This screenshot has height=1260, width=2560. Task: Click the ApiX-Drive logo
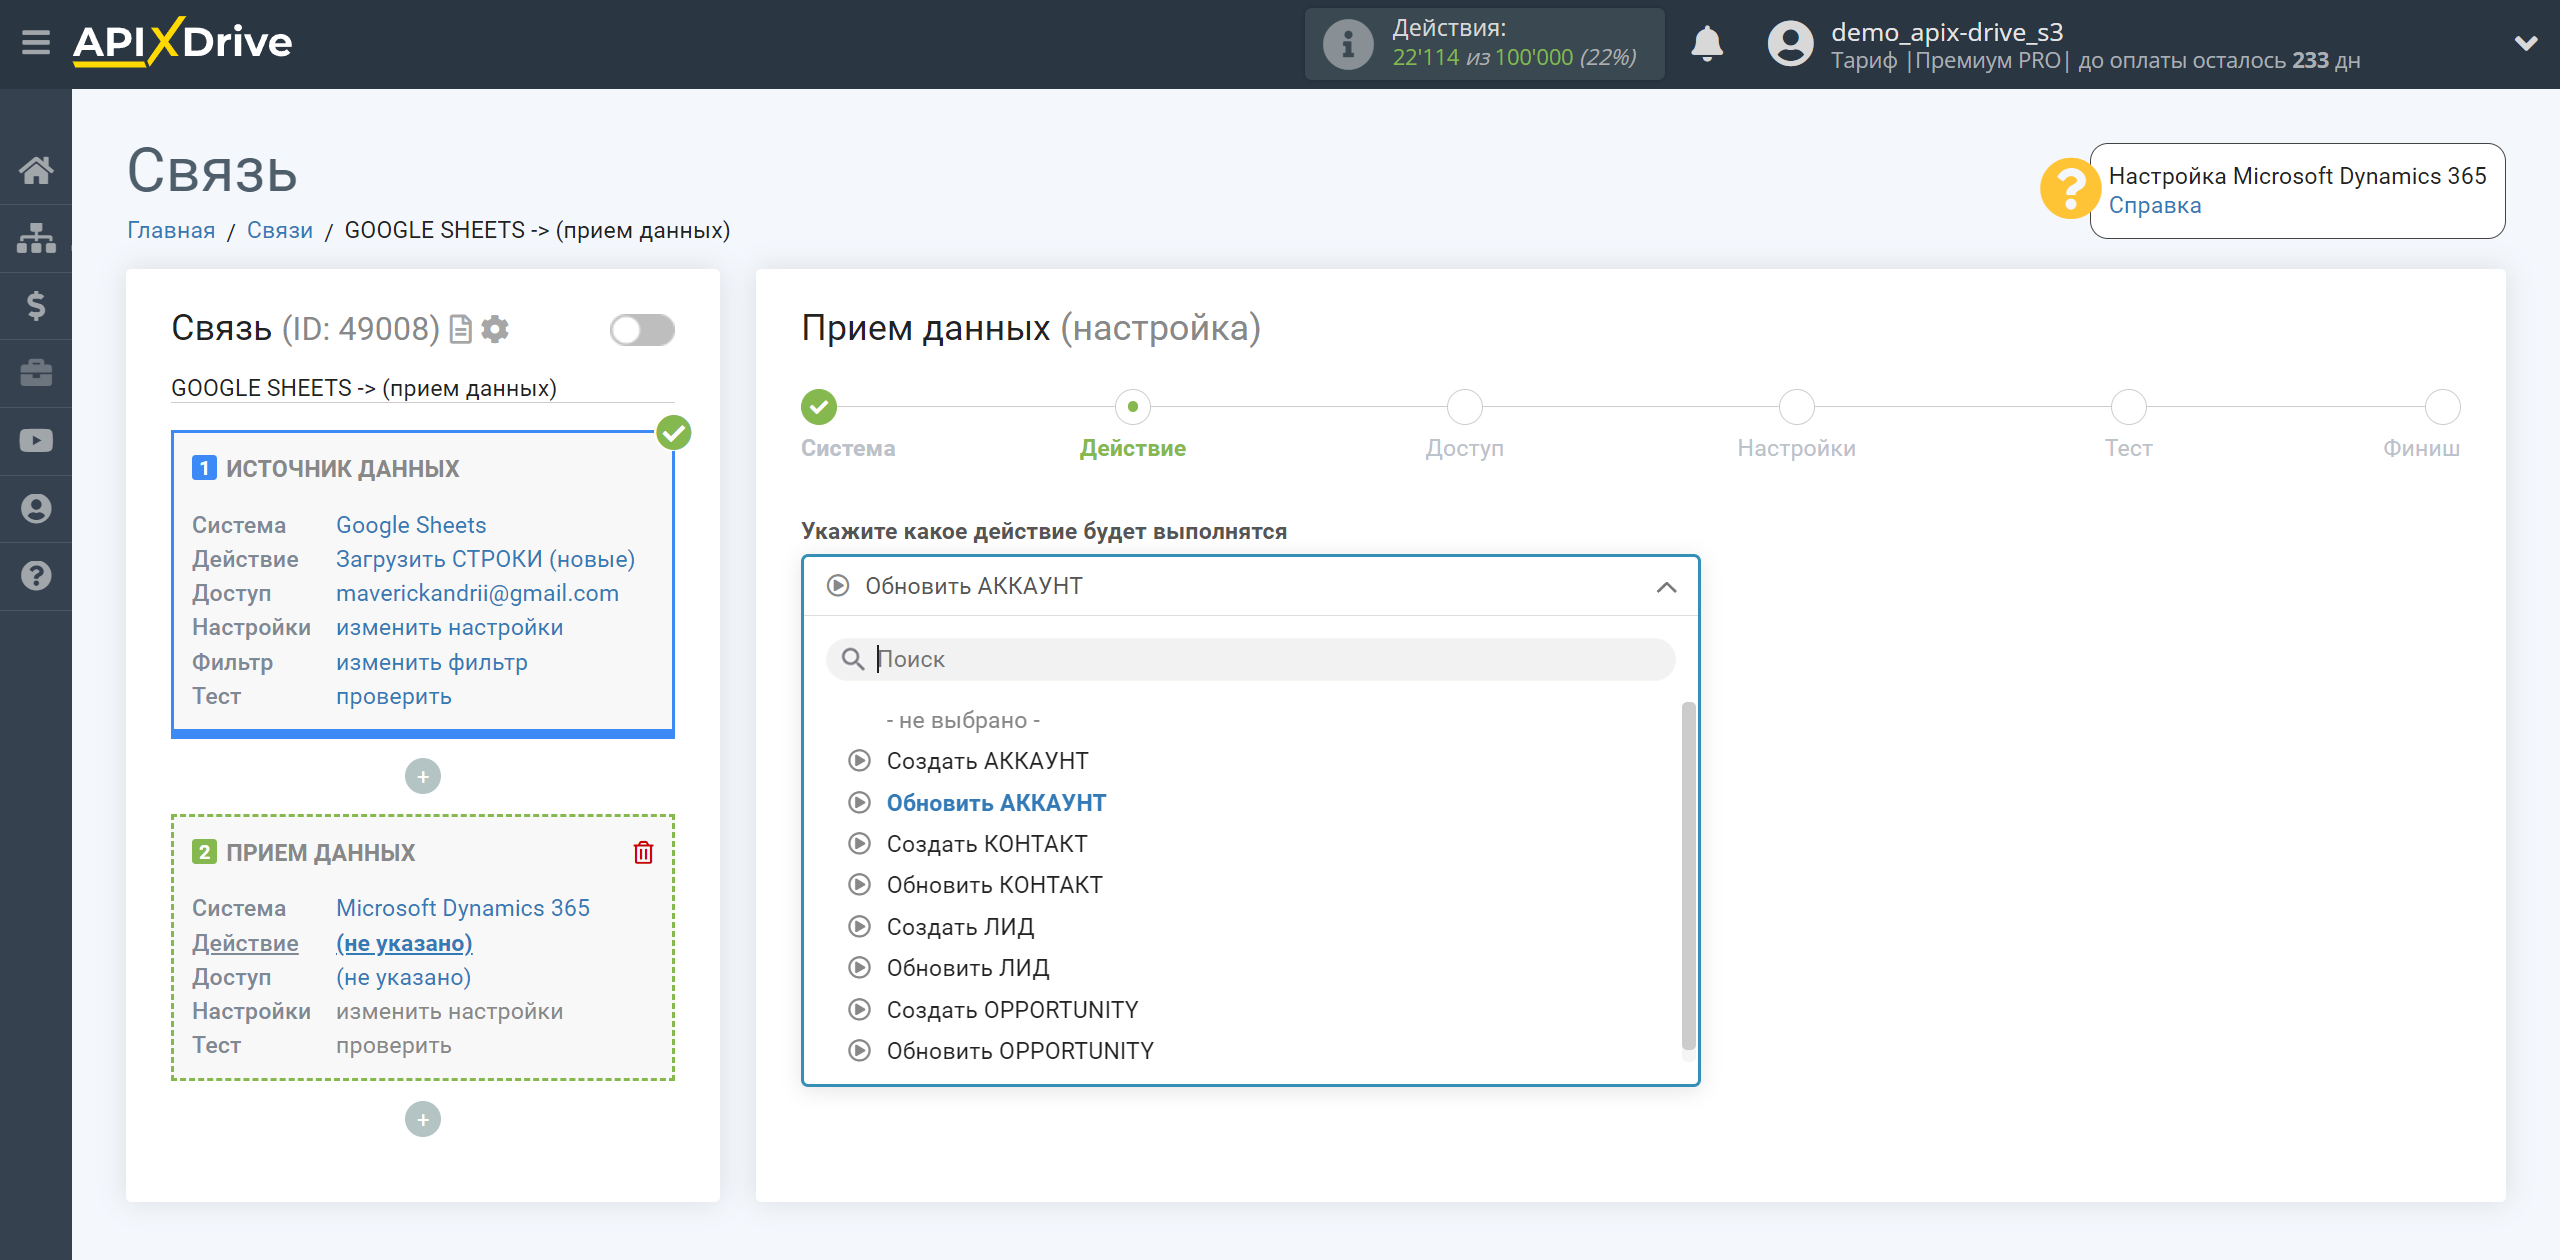click(182, 42)
